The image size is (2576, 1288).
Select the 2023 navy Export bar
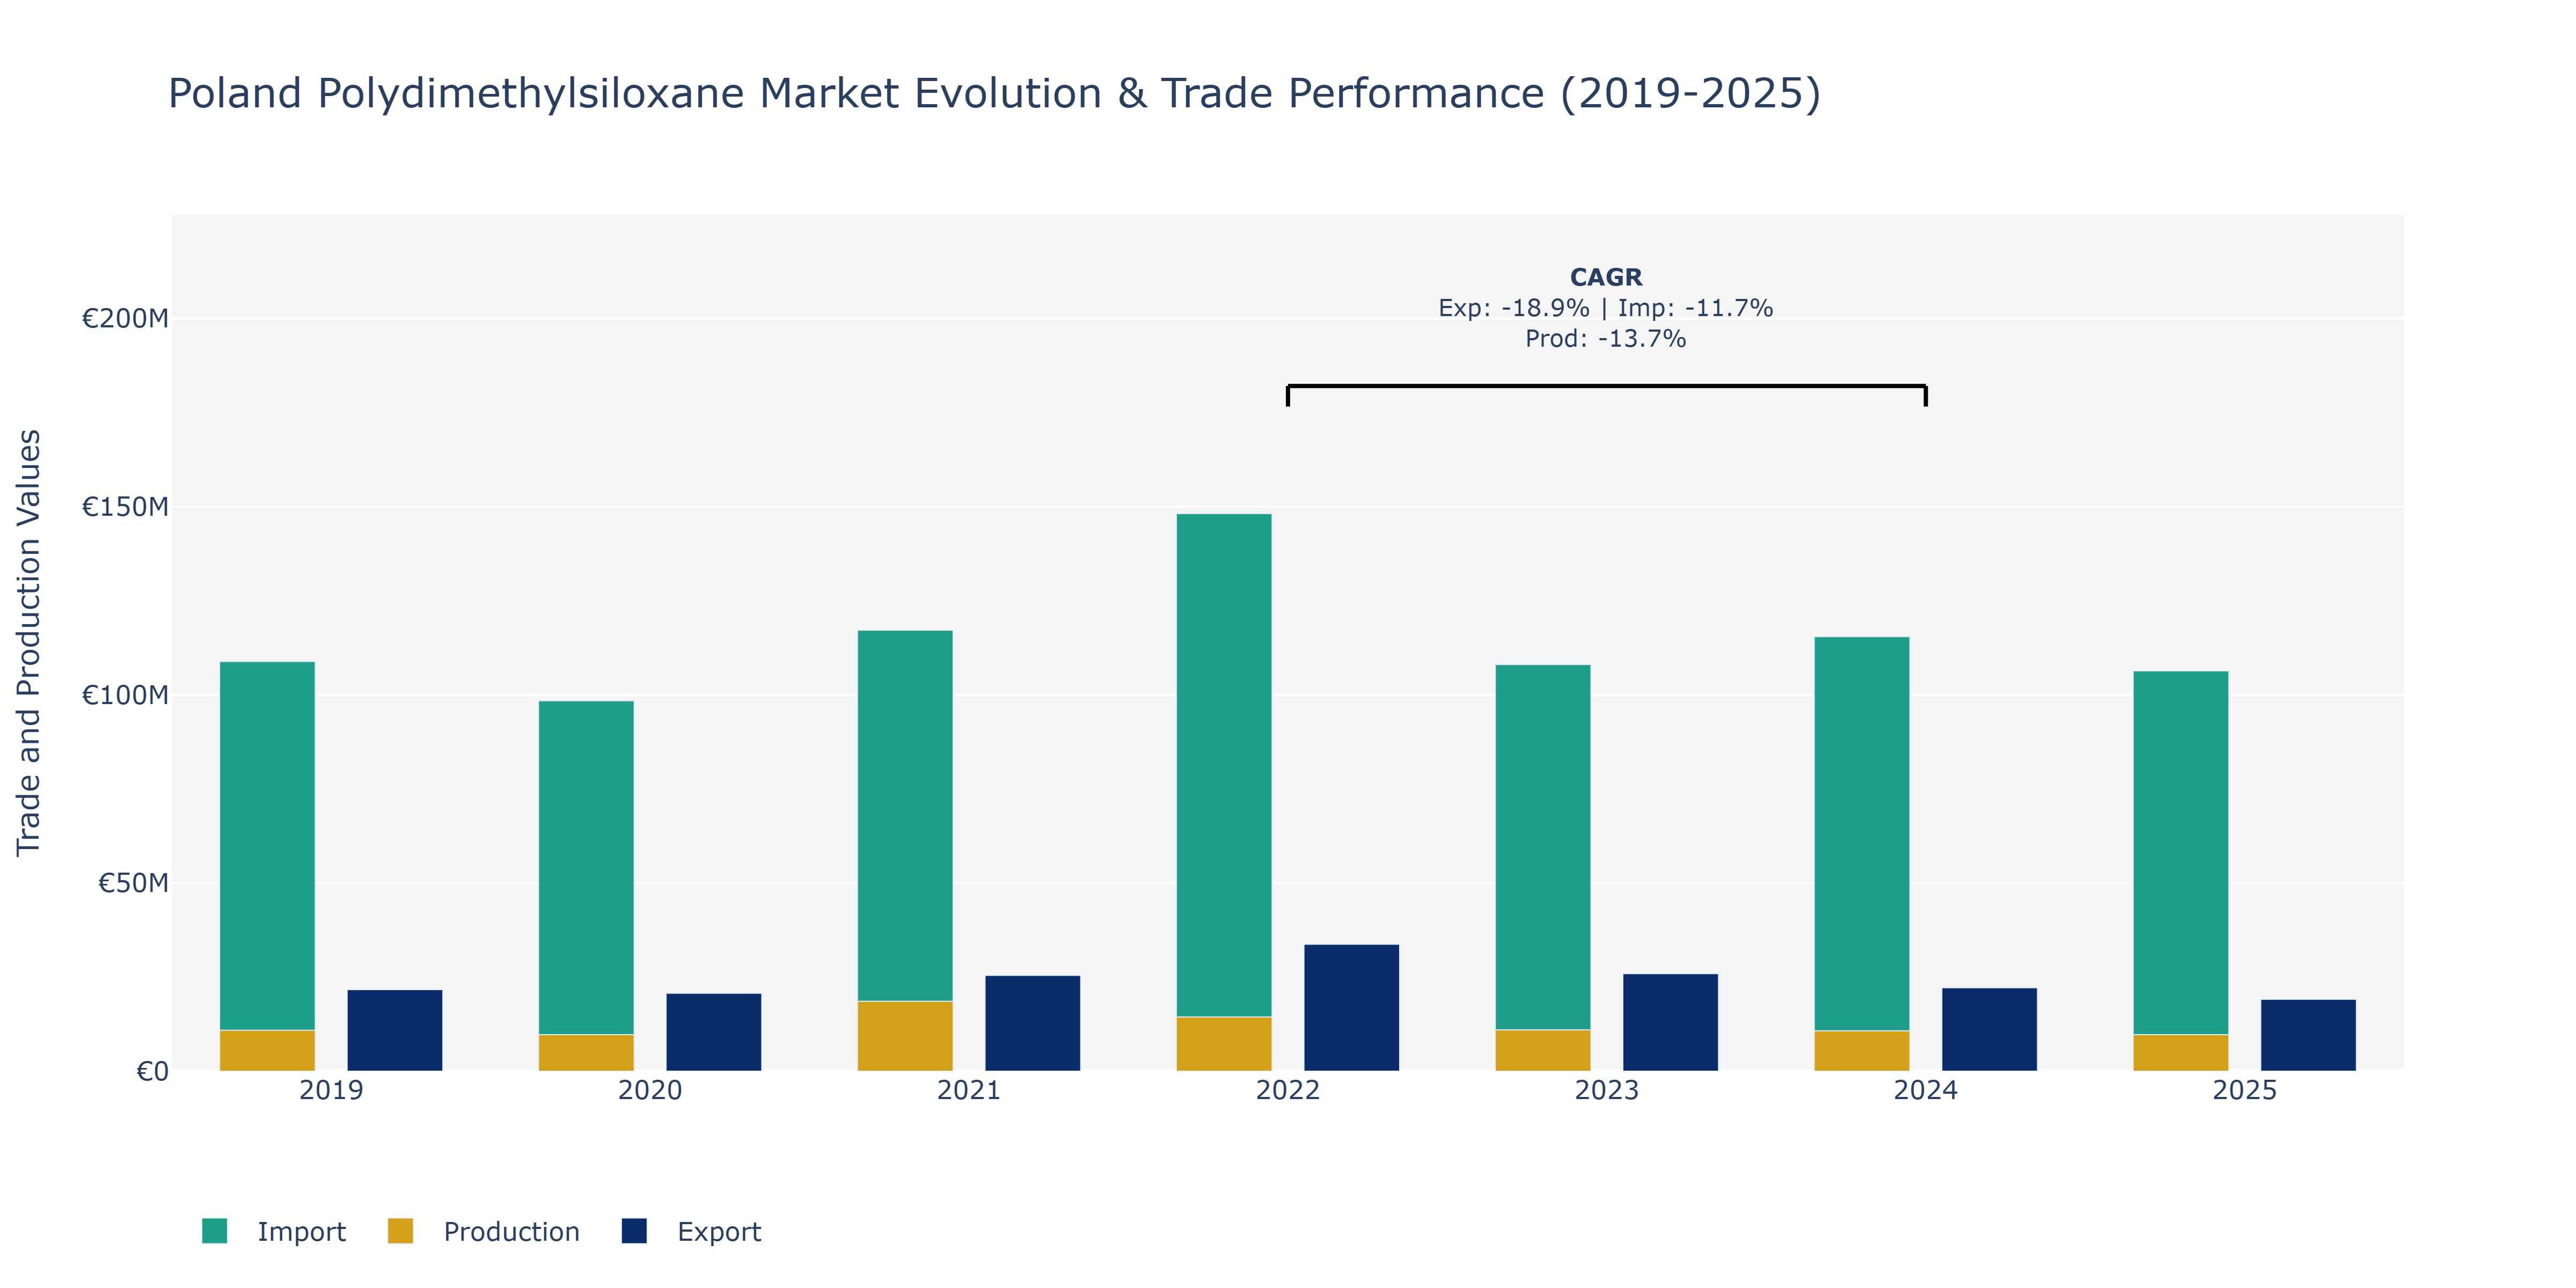[x=1671, y=1022]
